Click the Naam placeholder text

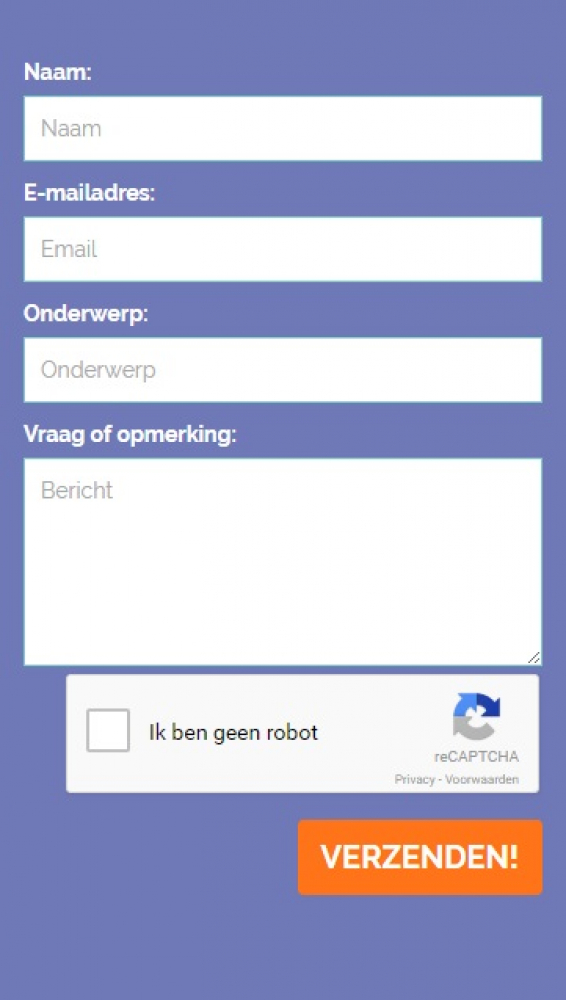click(71, 128)
